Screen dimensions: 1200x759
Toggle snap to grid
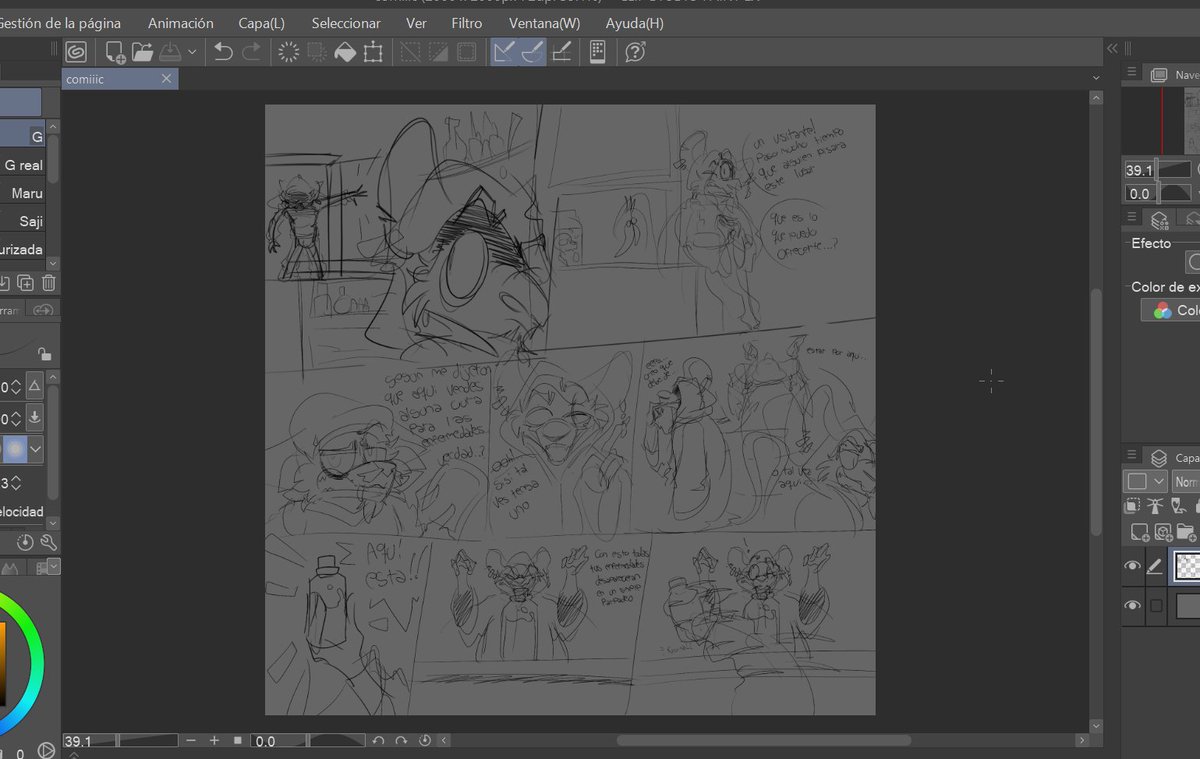[561, 52]
